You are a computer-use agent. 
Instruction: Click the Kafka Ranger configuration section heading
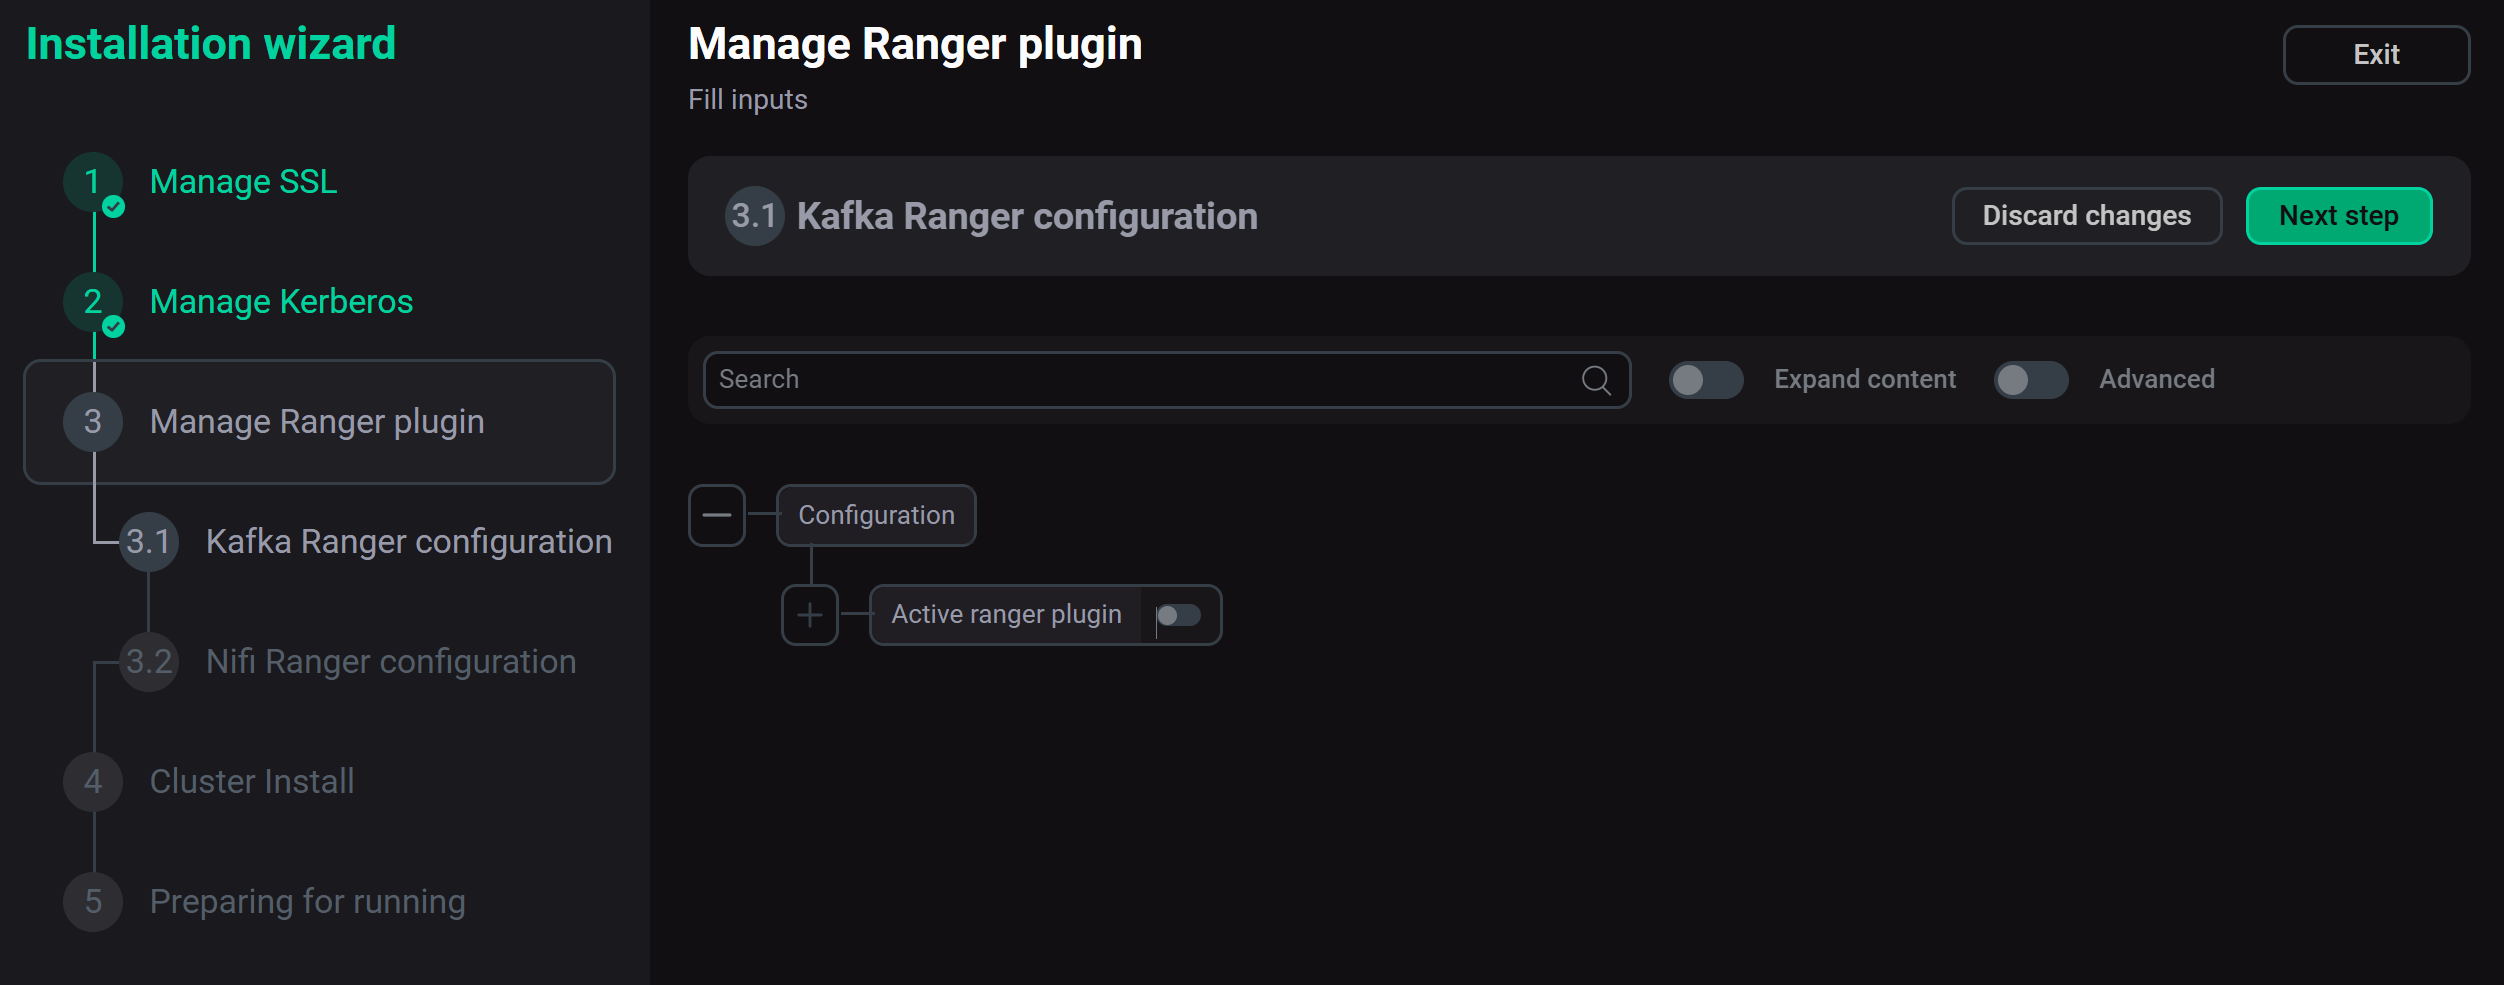(1027, 216)
